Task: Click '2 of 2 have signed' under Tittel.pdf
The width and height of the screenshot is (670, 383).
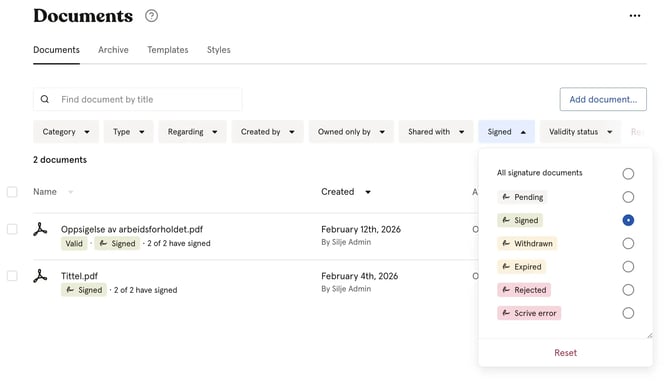Action: click(x=145, y=290)
